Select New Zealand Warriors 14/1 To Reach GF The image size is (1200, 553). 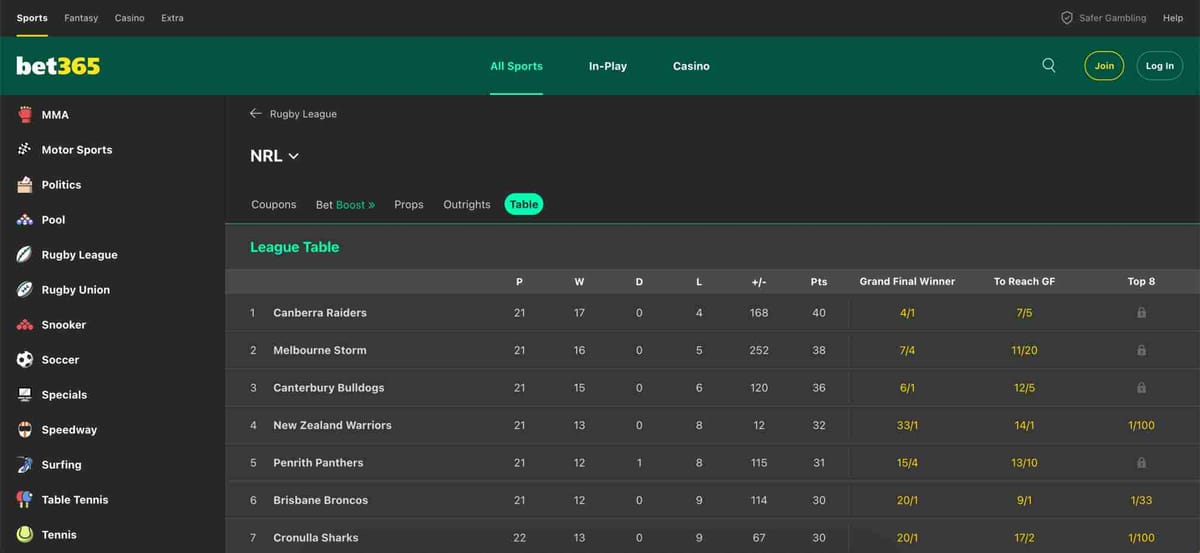[1024, 425]
